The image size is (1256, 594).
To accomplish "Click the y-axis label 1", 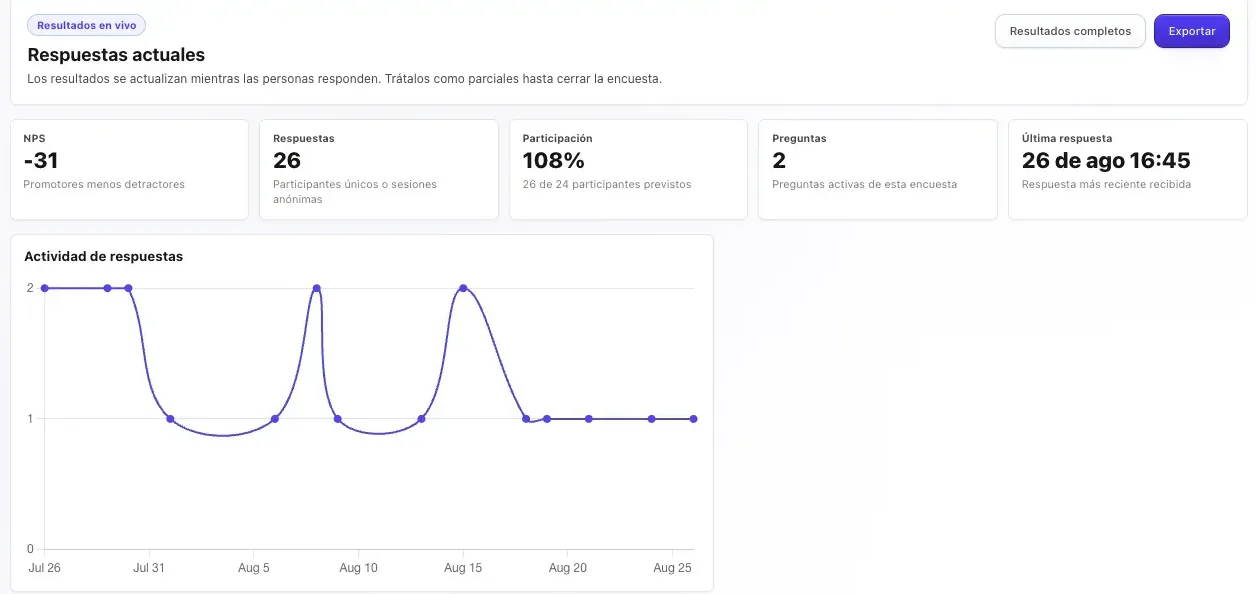I will [30, 419].
